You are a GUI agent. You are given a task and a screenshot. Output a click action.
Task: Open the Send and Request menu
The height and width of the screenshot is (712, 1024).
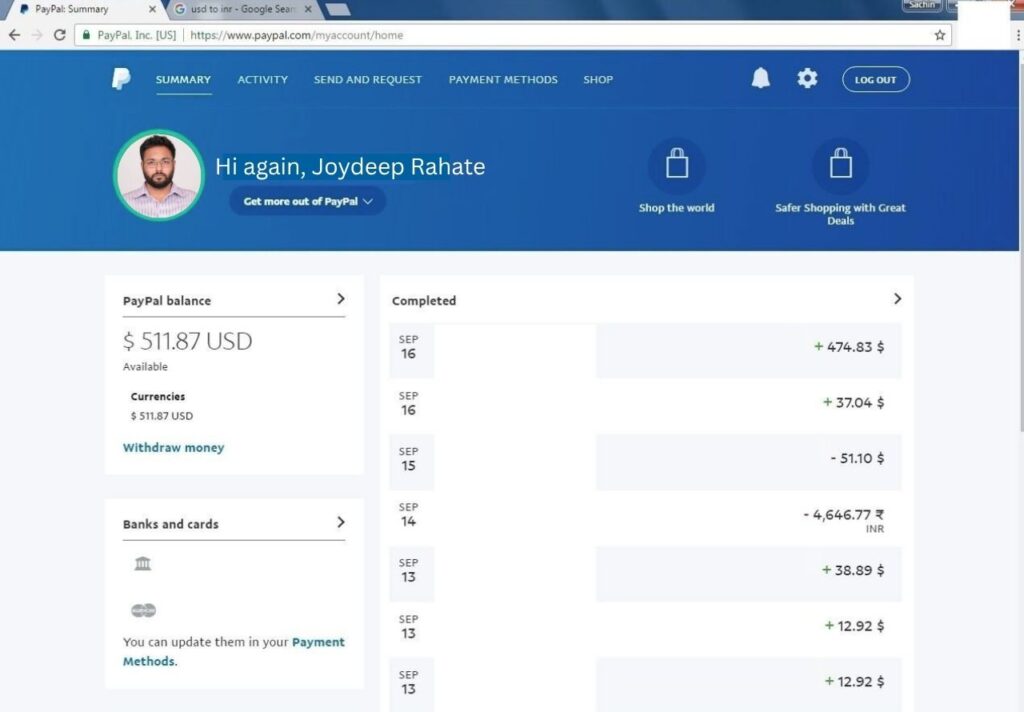pyautogui.click(x=367, y=80)
